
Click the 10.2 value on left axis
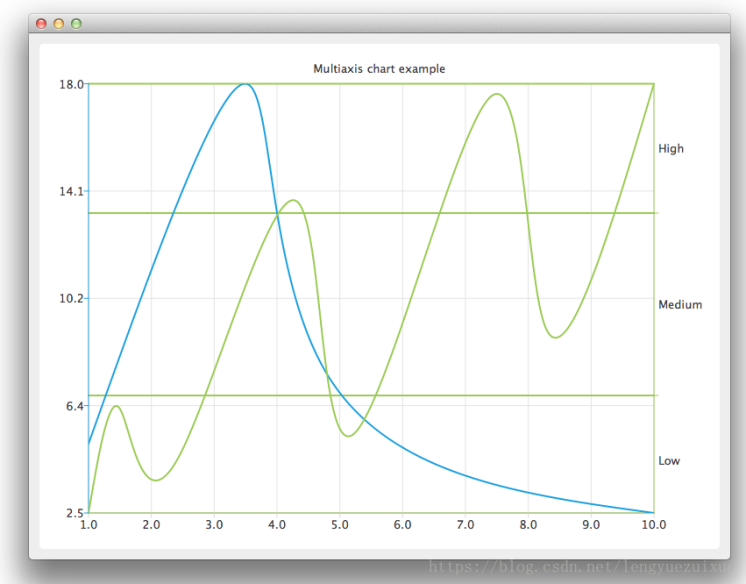71,298
